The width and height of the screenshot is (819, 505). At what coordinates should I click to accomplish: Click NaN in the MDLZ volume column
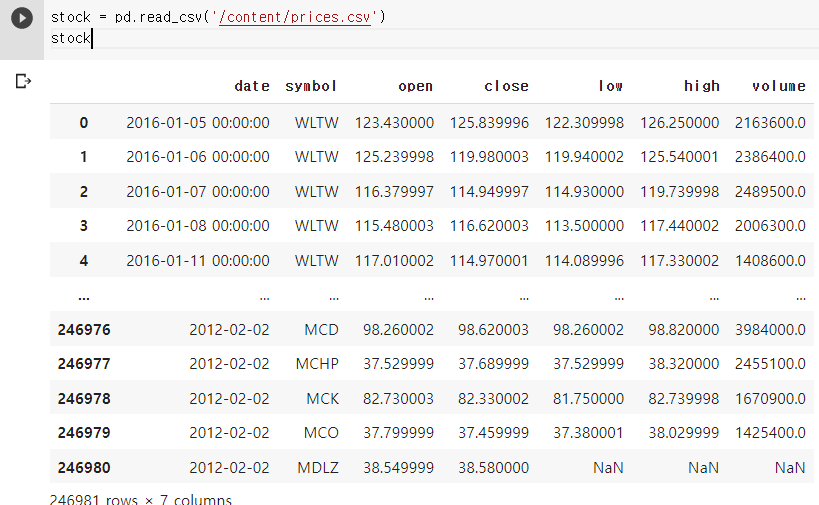click(790, 467)
